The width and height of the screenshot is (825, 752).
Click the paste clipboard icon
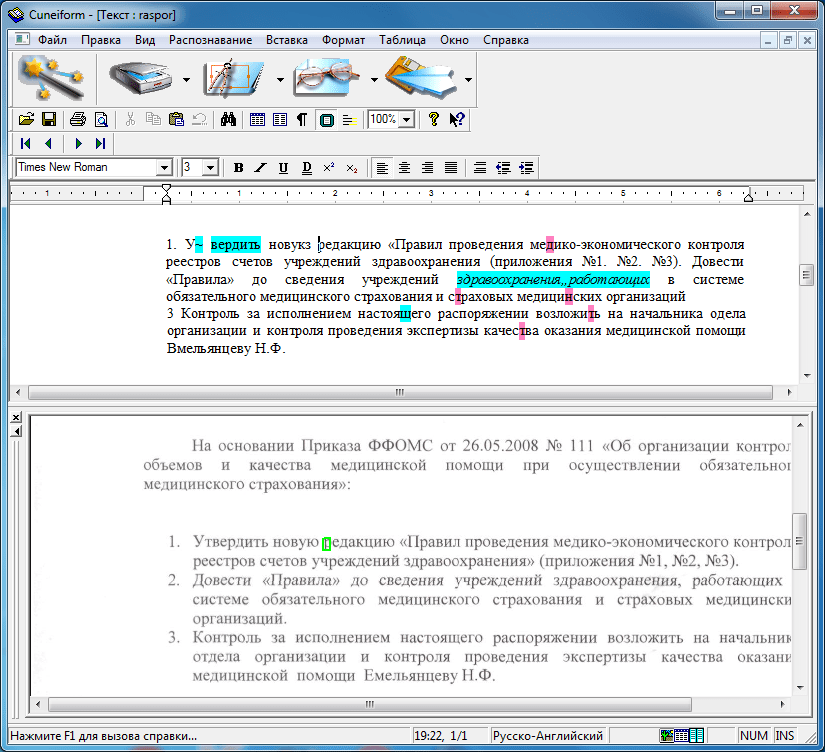coord(176,120)
